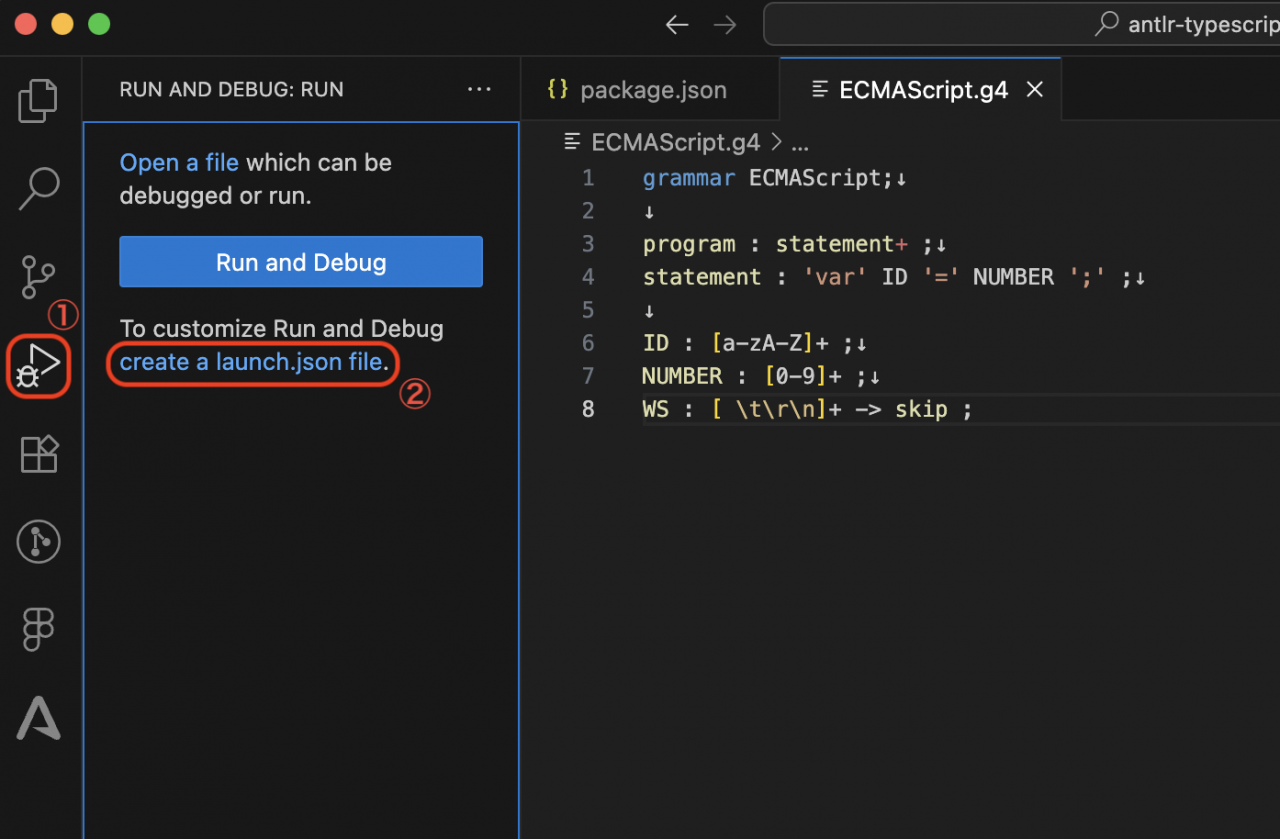Switch to the package.json tab
This screenshot has width=1280, height=839.
pyautogui.click(x=652, y=89)
